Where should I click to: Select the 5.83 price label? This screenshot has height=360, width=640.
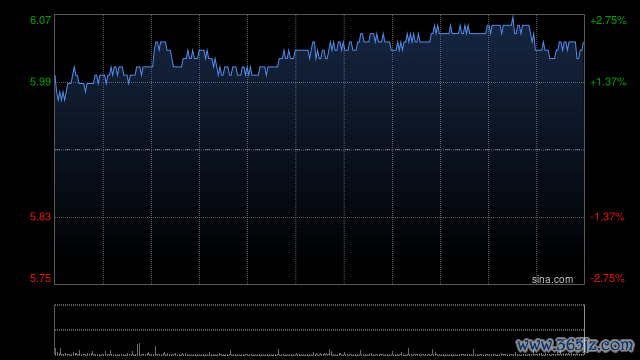pos(40,217)
